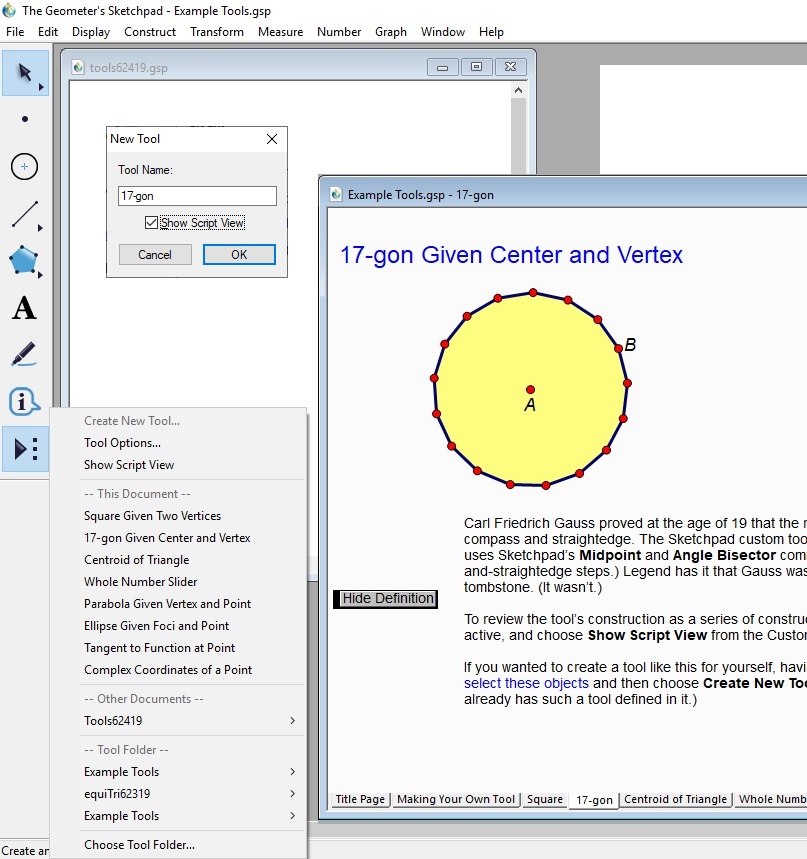
Task: Open the Window menu
Action: (443, 32)
